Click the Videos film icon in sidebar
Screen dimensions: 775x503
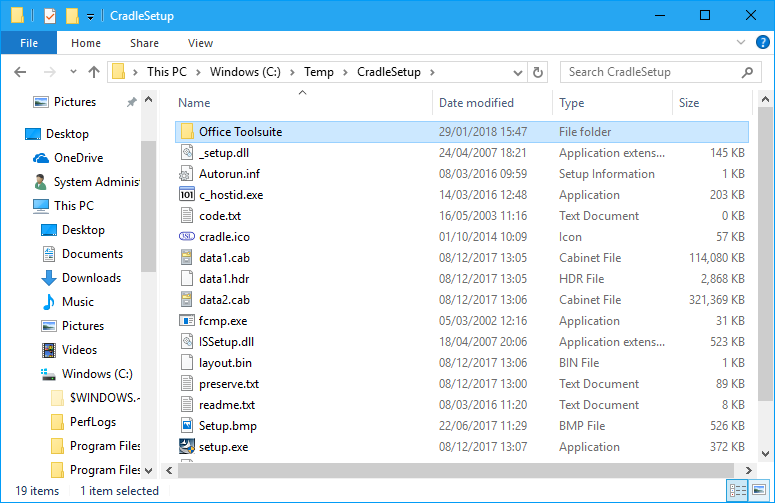click(48, 350)
